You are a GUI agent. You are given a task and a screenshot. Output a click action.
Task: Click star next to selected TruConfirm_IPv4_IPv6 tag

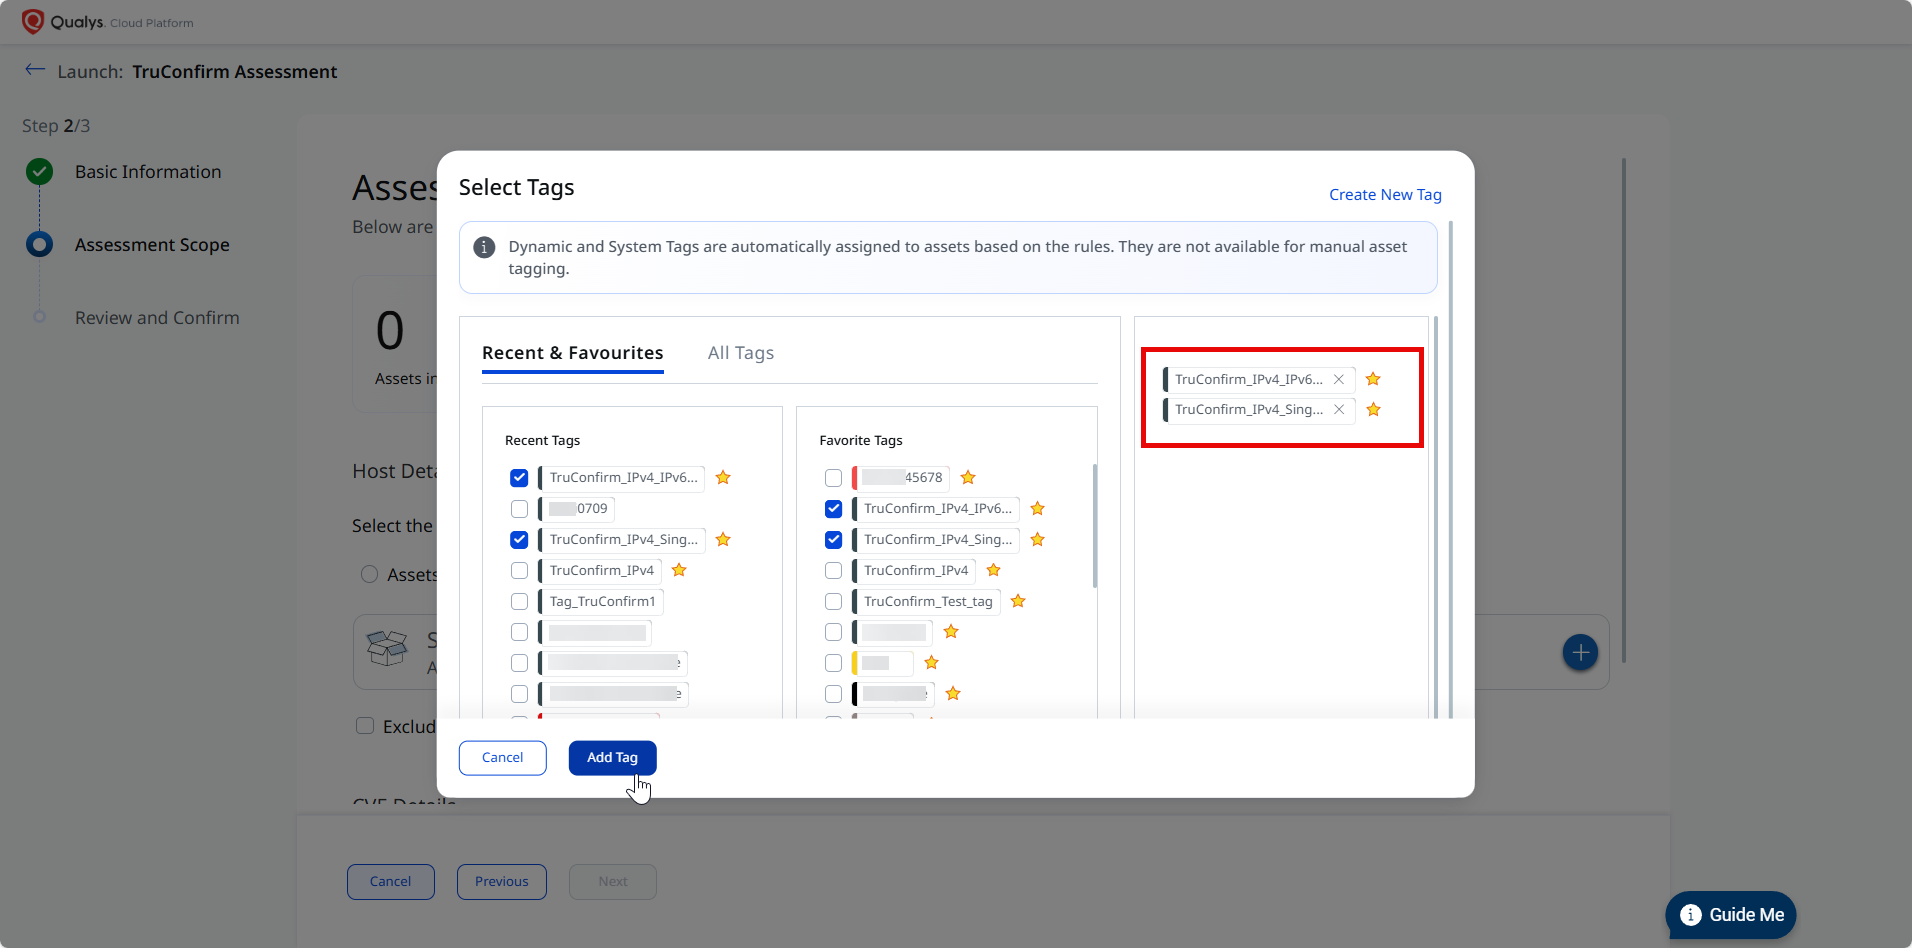tap(1373, 379)
